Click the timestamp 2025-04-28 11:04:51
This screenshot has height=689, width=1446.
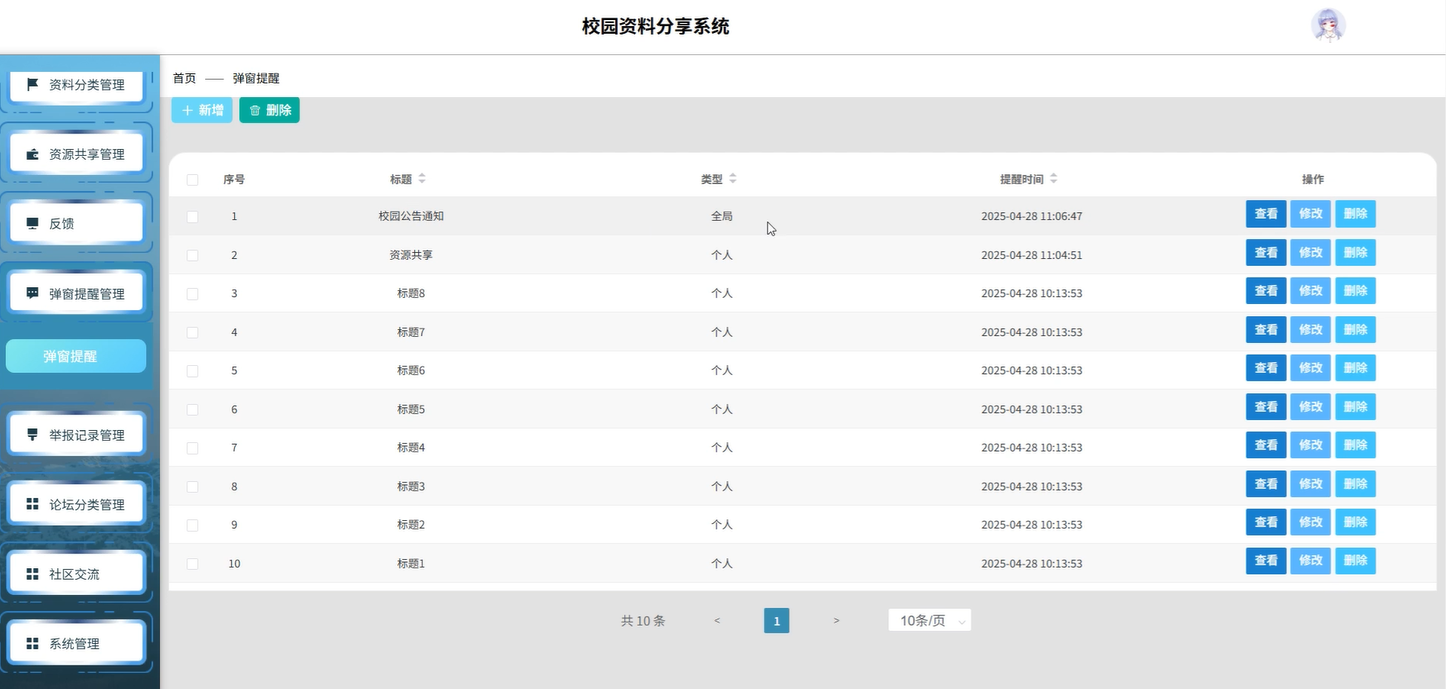click(1031, 255)
